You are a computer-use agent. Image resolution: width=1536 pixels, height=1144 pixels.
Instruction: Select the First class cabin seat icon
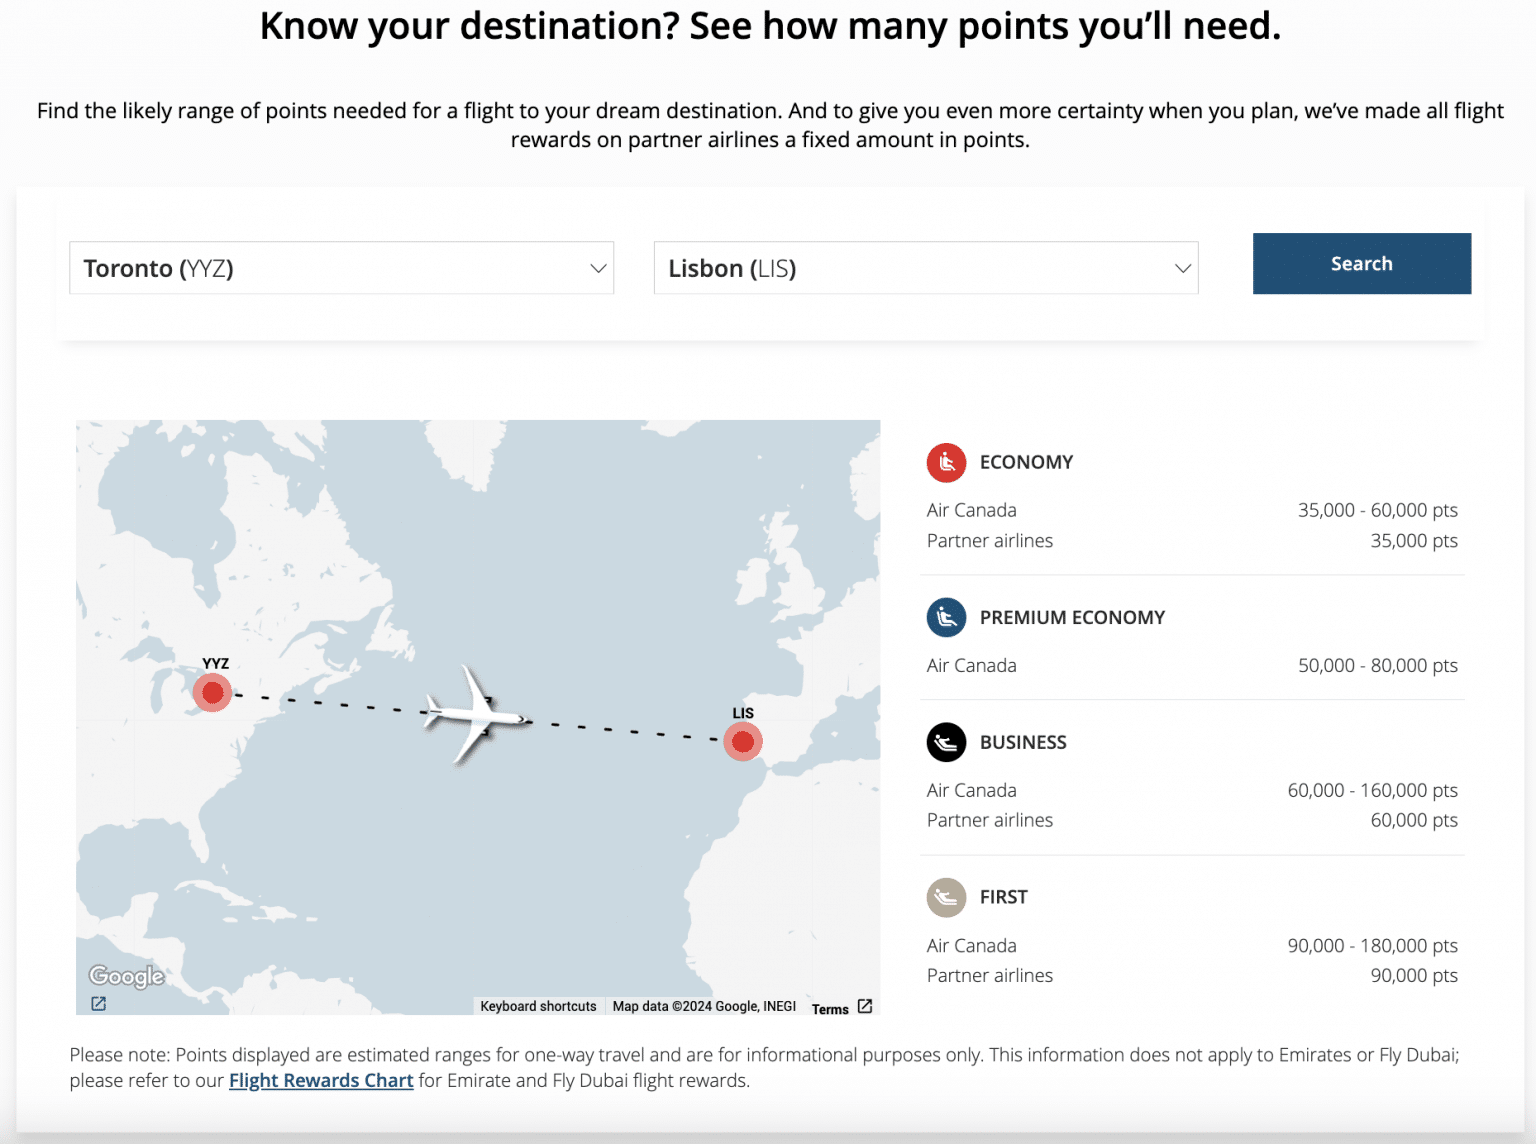(946, 897)
